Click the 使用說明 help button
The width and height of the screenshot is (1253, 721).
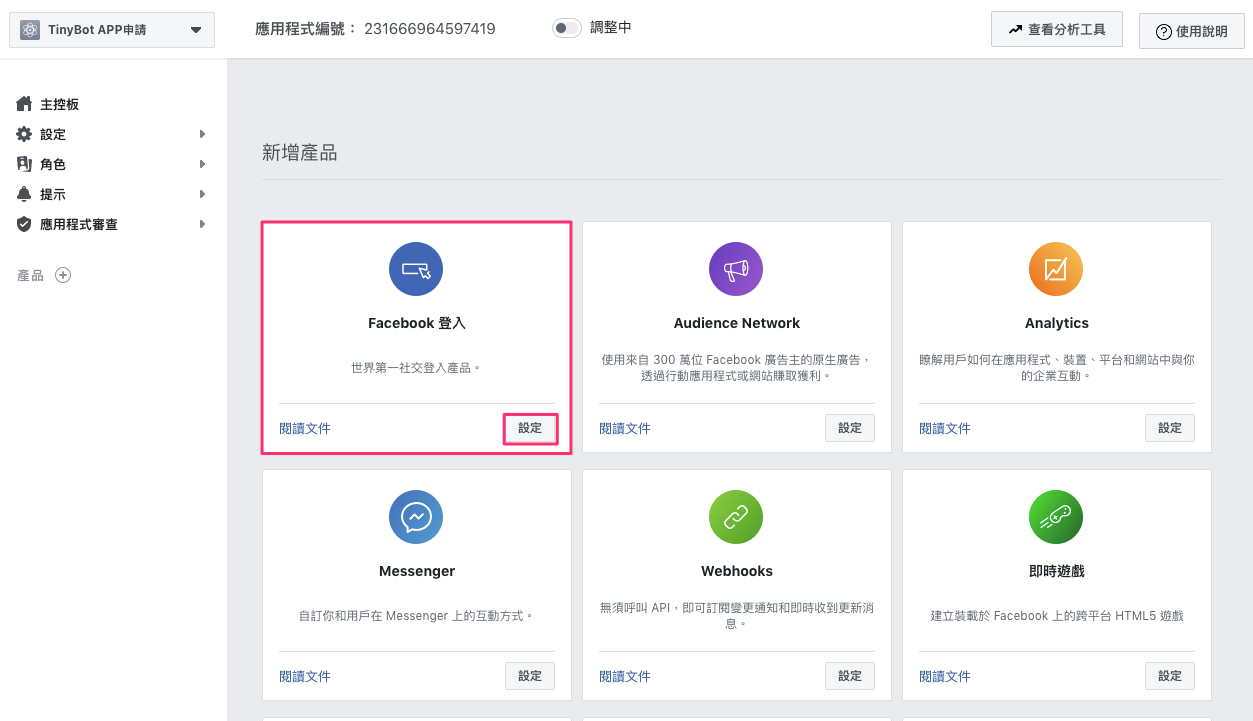1192,31
